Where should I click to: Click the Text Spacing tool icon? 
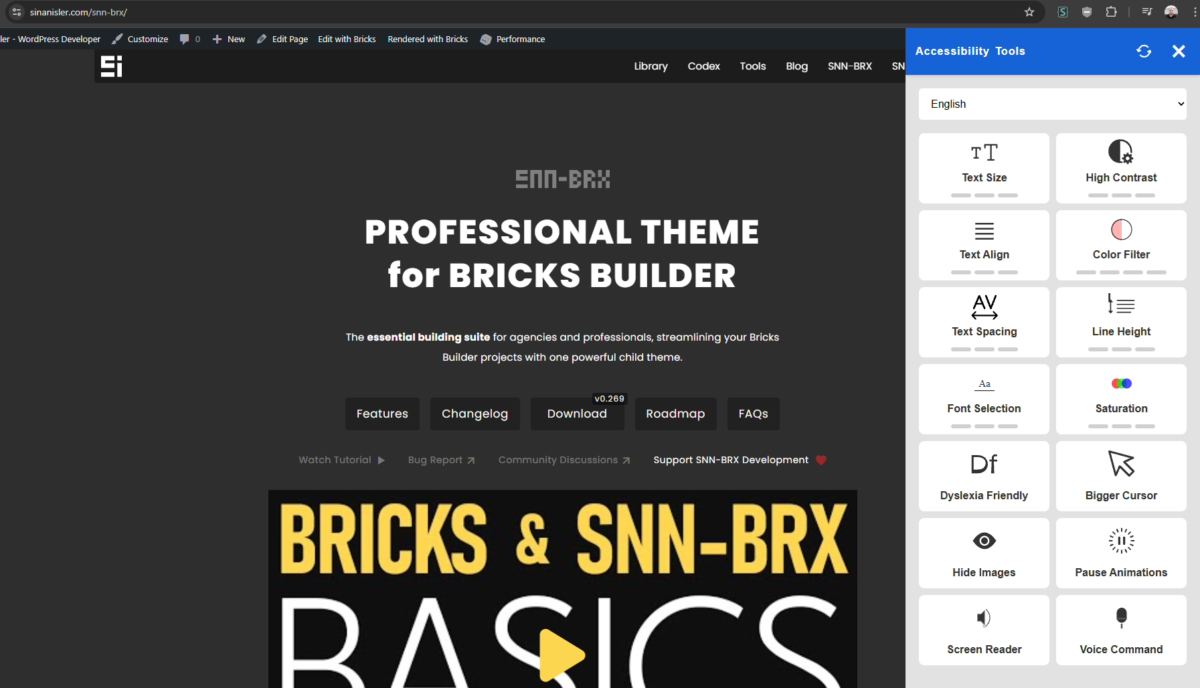[984, 307]
